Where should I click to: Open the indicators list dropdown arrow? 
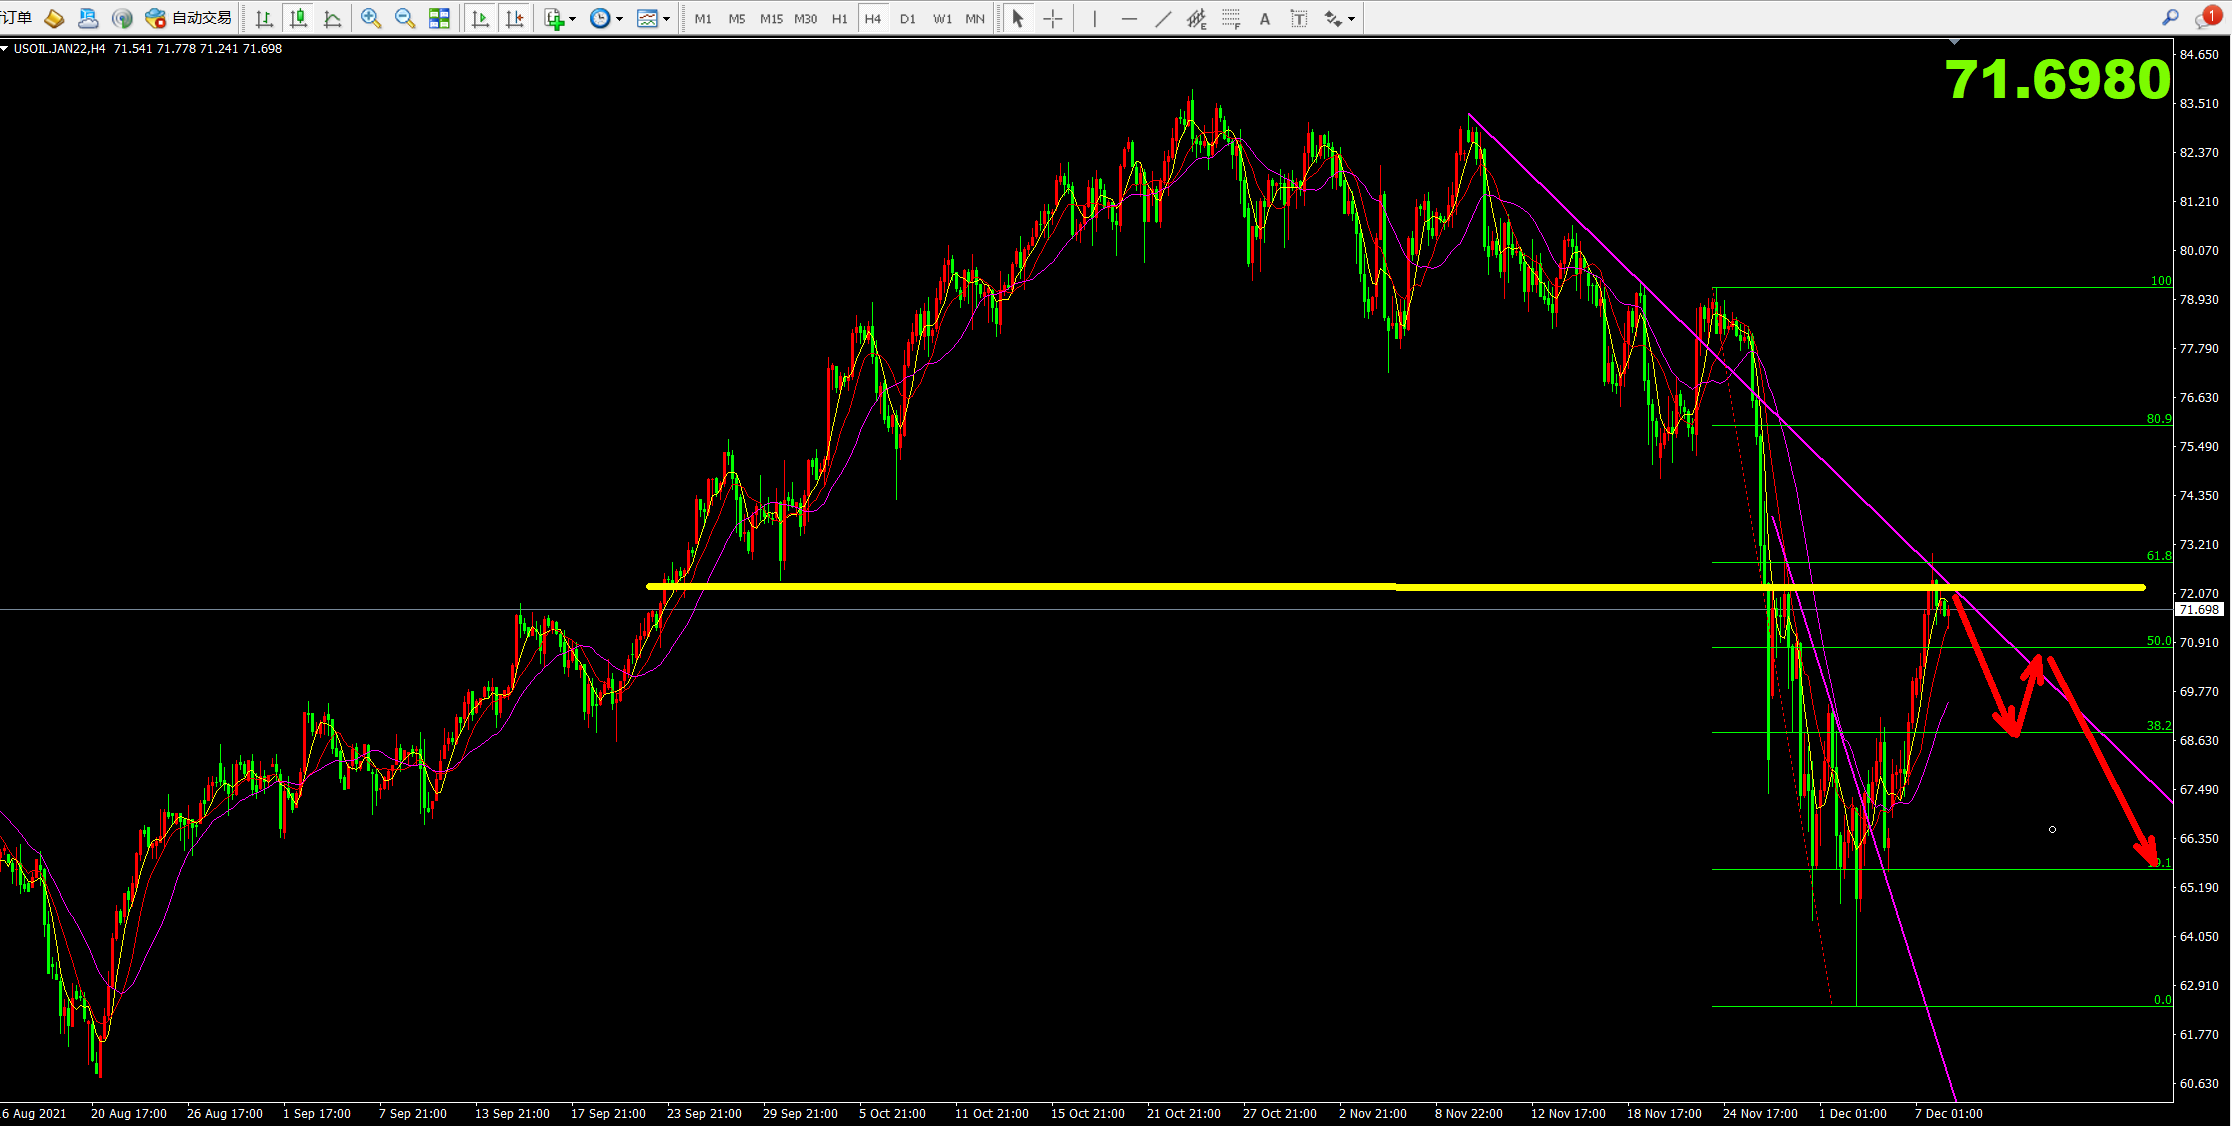573,19
